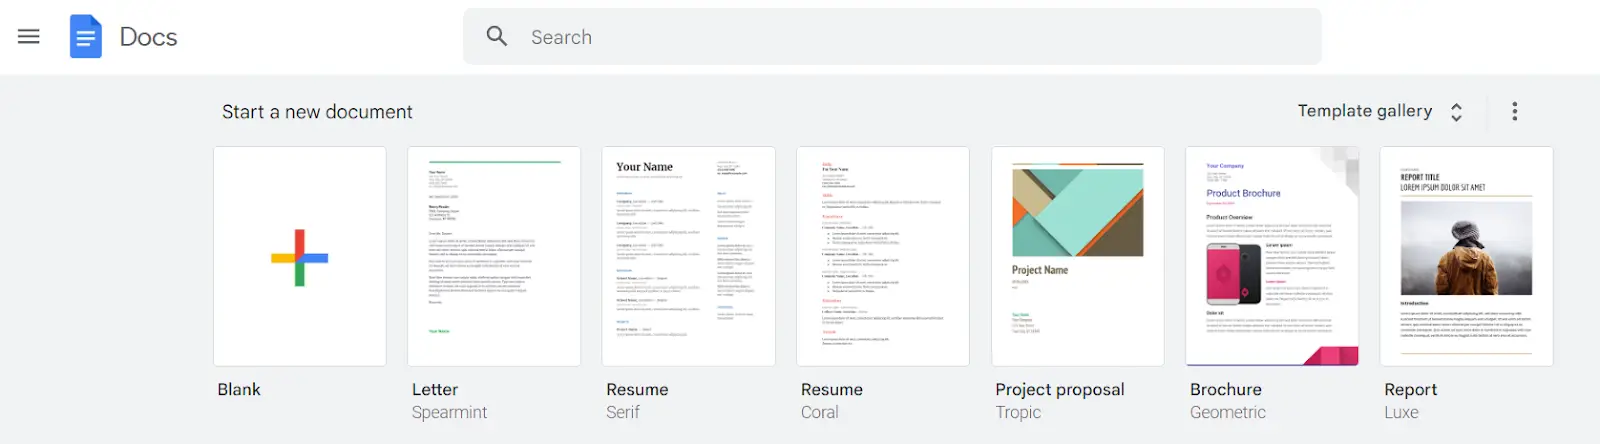
Task: Open the Resume Coral template thumbnail
Action: (x=883, y=256)
